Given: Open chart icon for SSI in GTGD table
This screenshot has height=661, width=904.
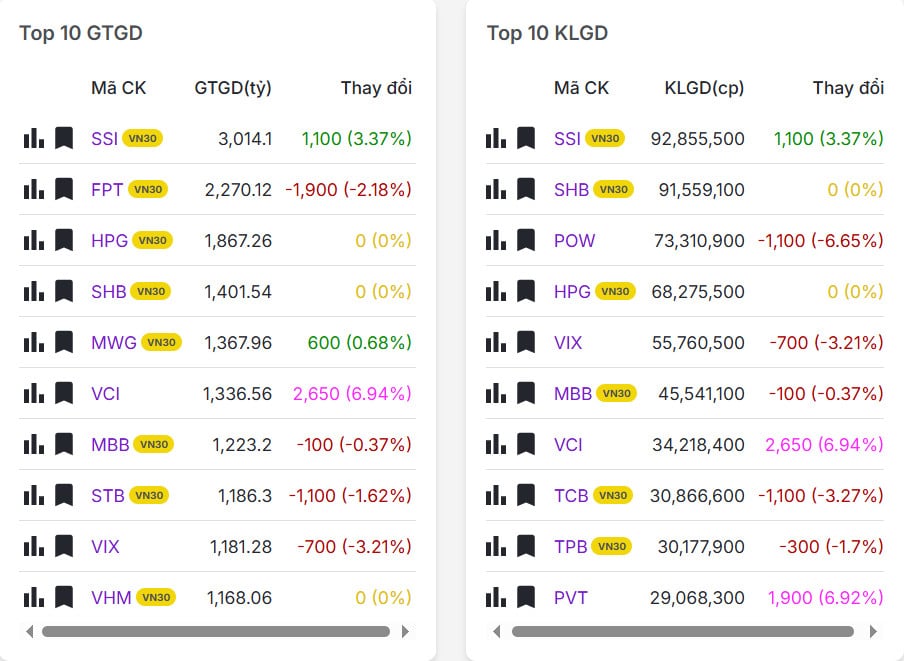Looking at the screenshot, I should 33,138.
